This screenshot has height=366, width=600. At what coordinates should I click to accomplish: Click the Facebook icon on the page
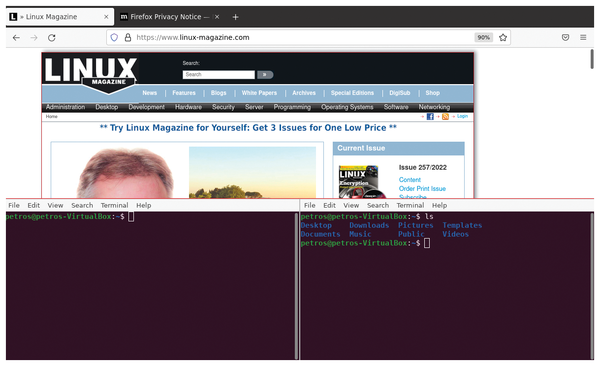pyautogui.click(x=430, y=116)
